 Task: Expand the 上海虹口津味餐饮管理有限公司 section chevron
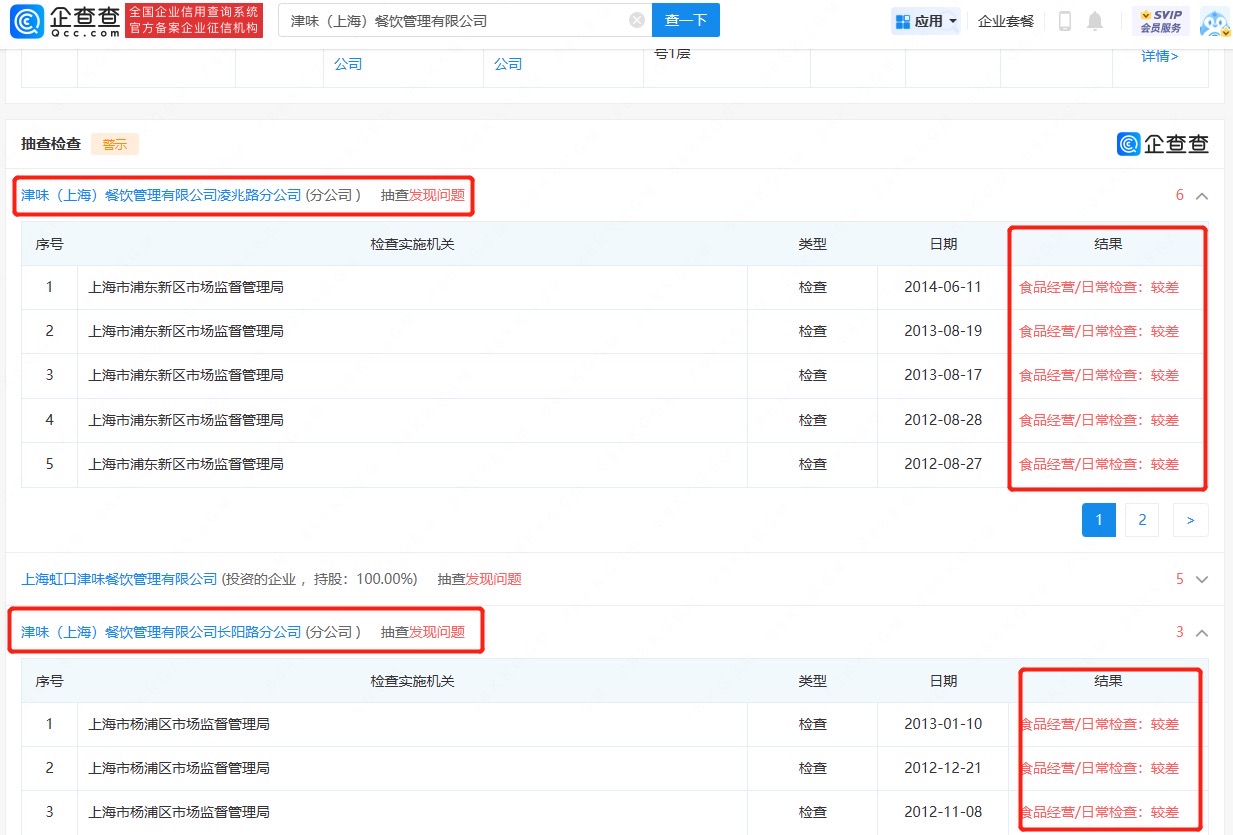(x=1202, y=579)
